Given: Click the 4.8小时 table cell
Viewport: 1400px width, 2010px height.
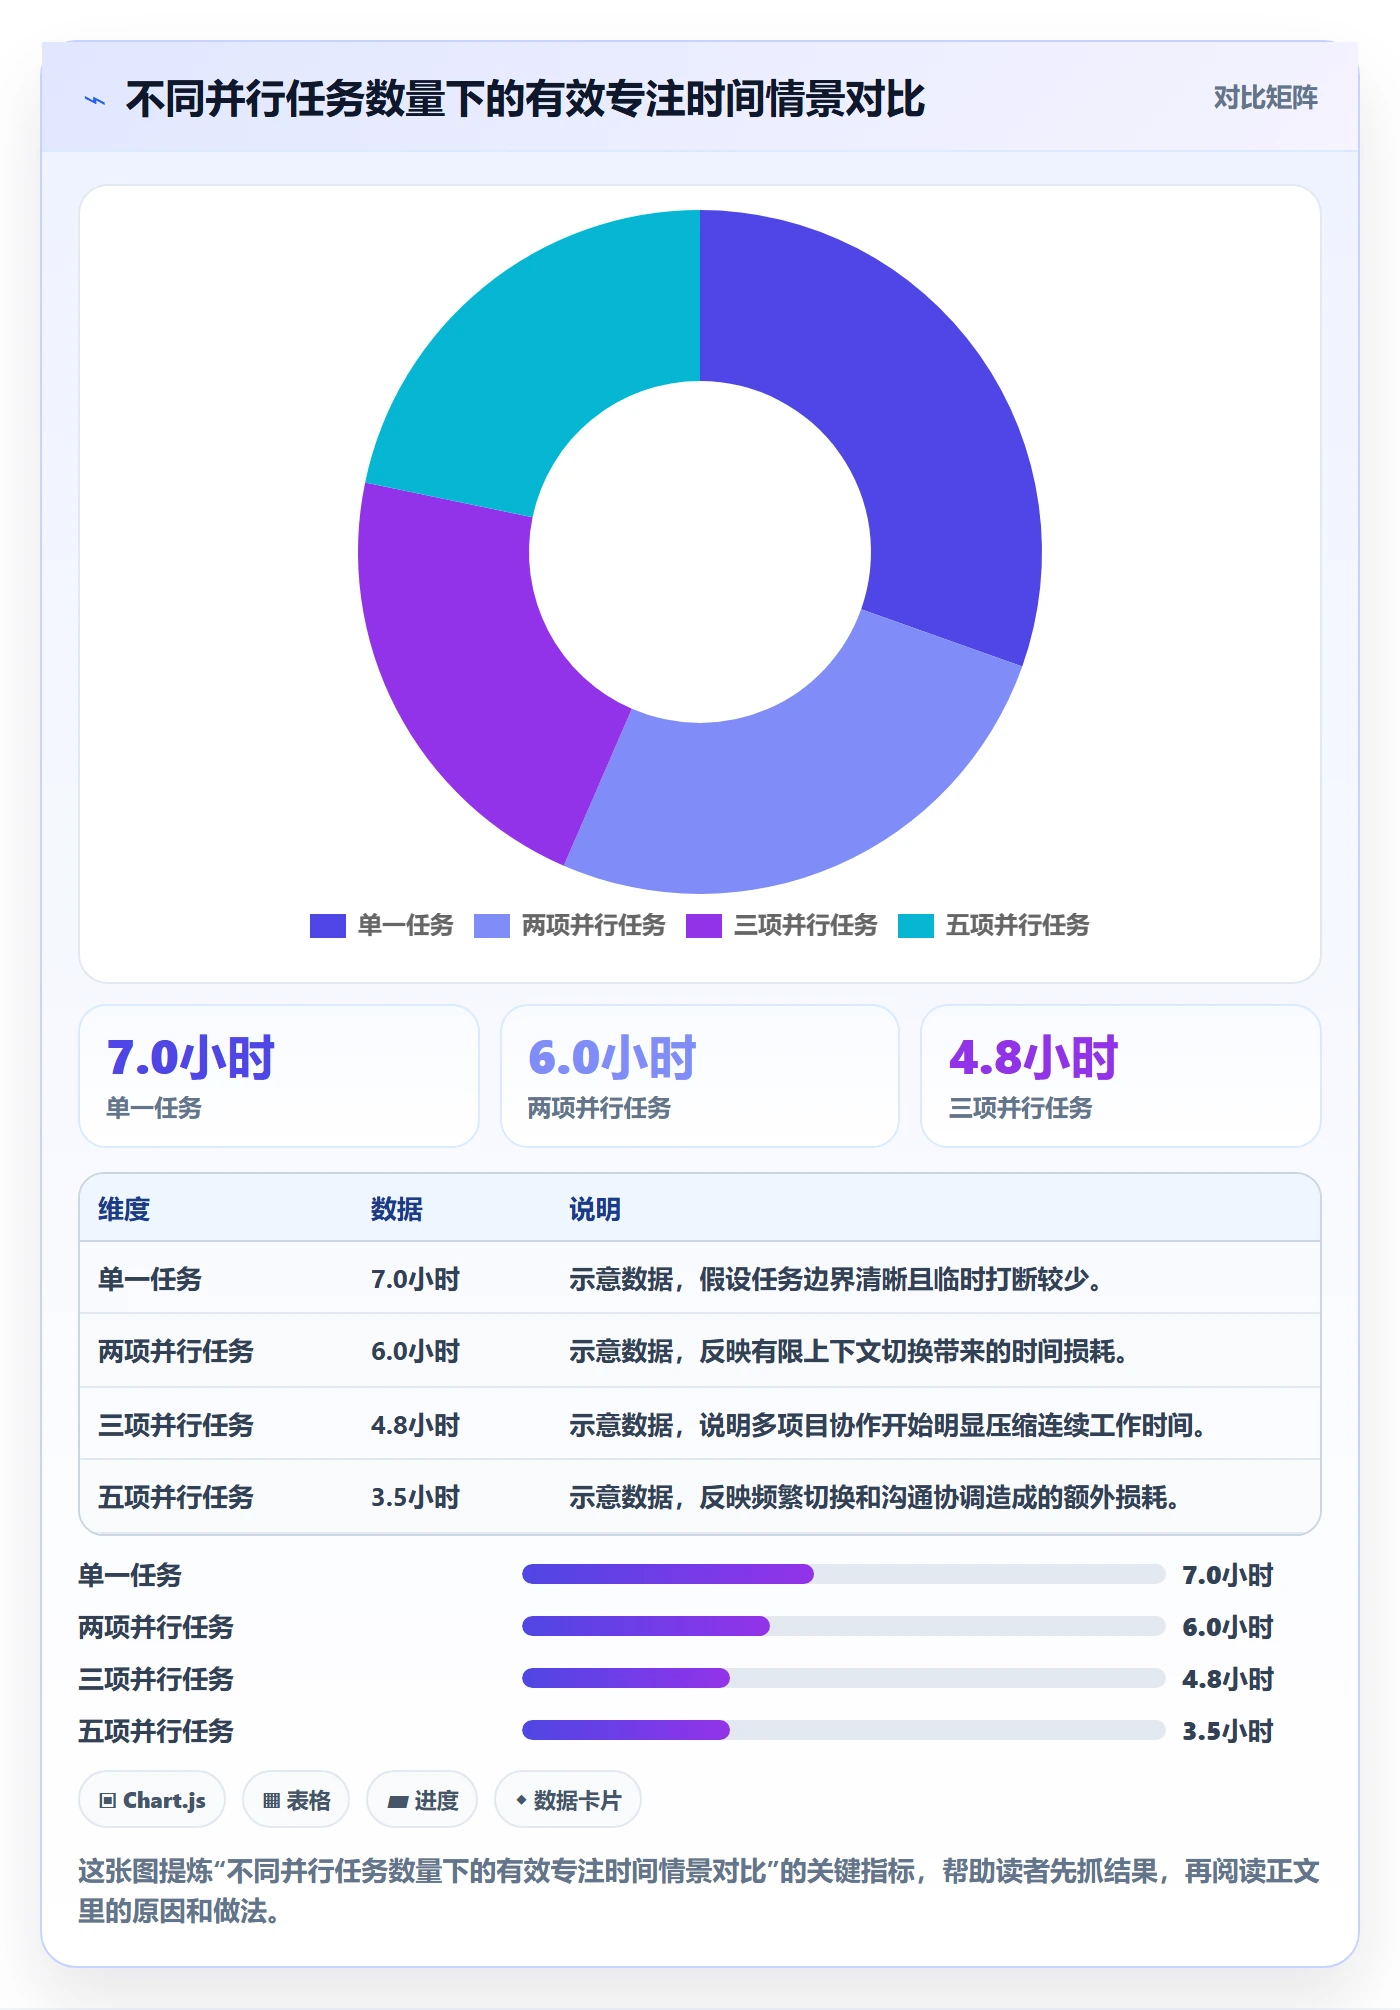Looking at the screenshot, I should pos(415,1425).
